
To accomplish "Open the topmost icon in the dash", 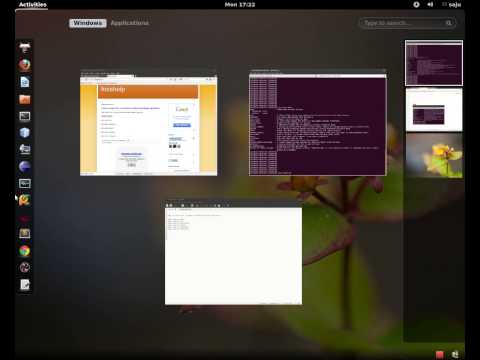I will tap(25, 48).
